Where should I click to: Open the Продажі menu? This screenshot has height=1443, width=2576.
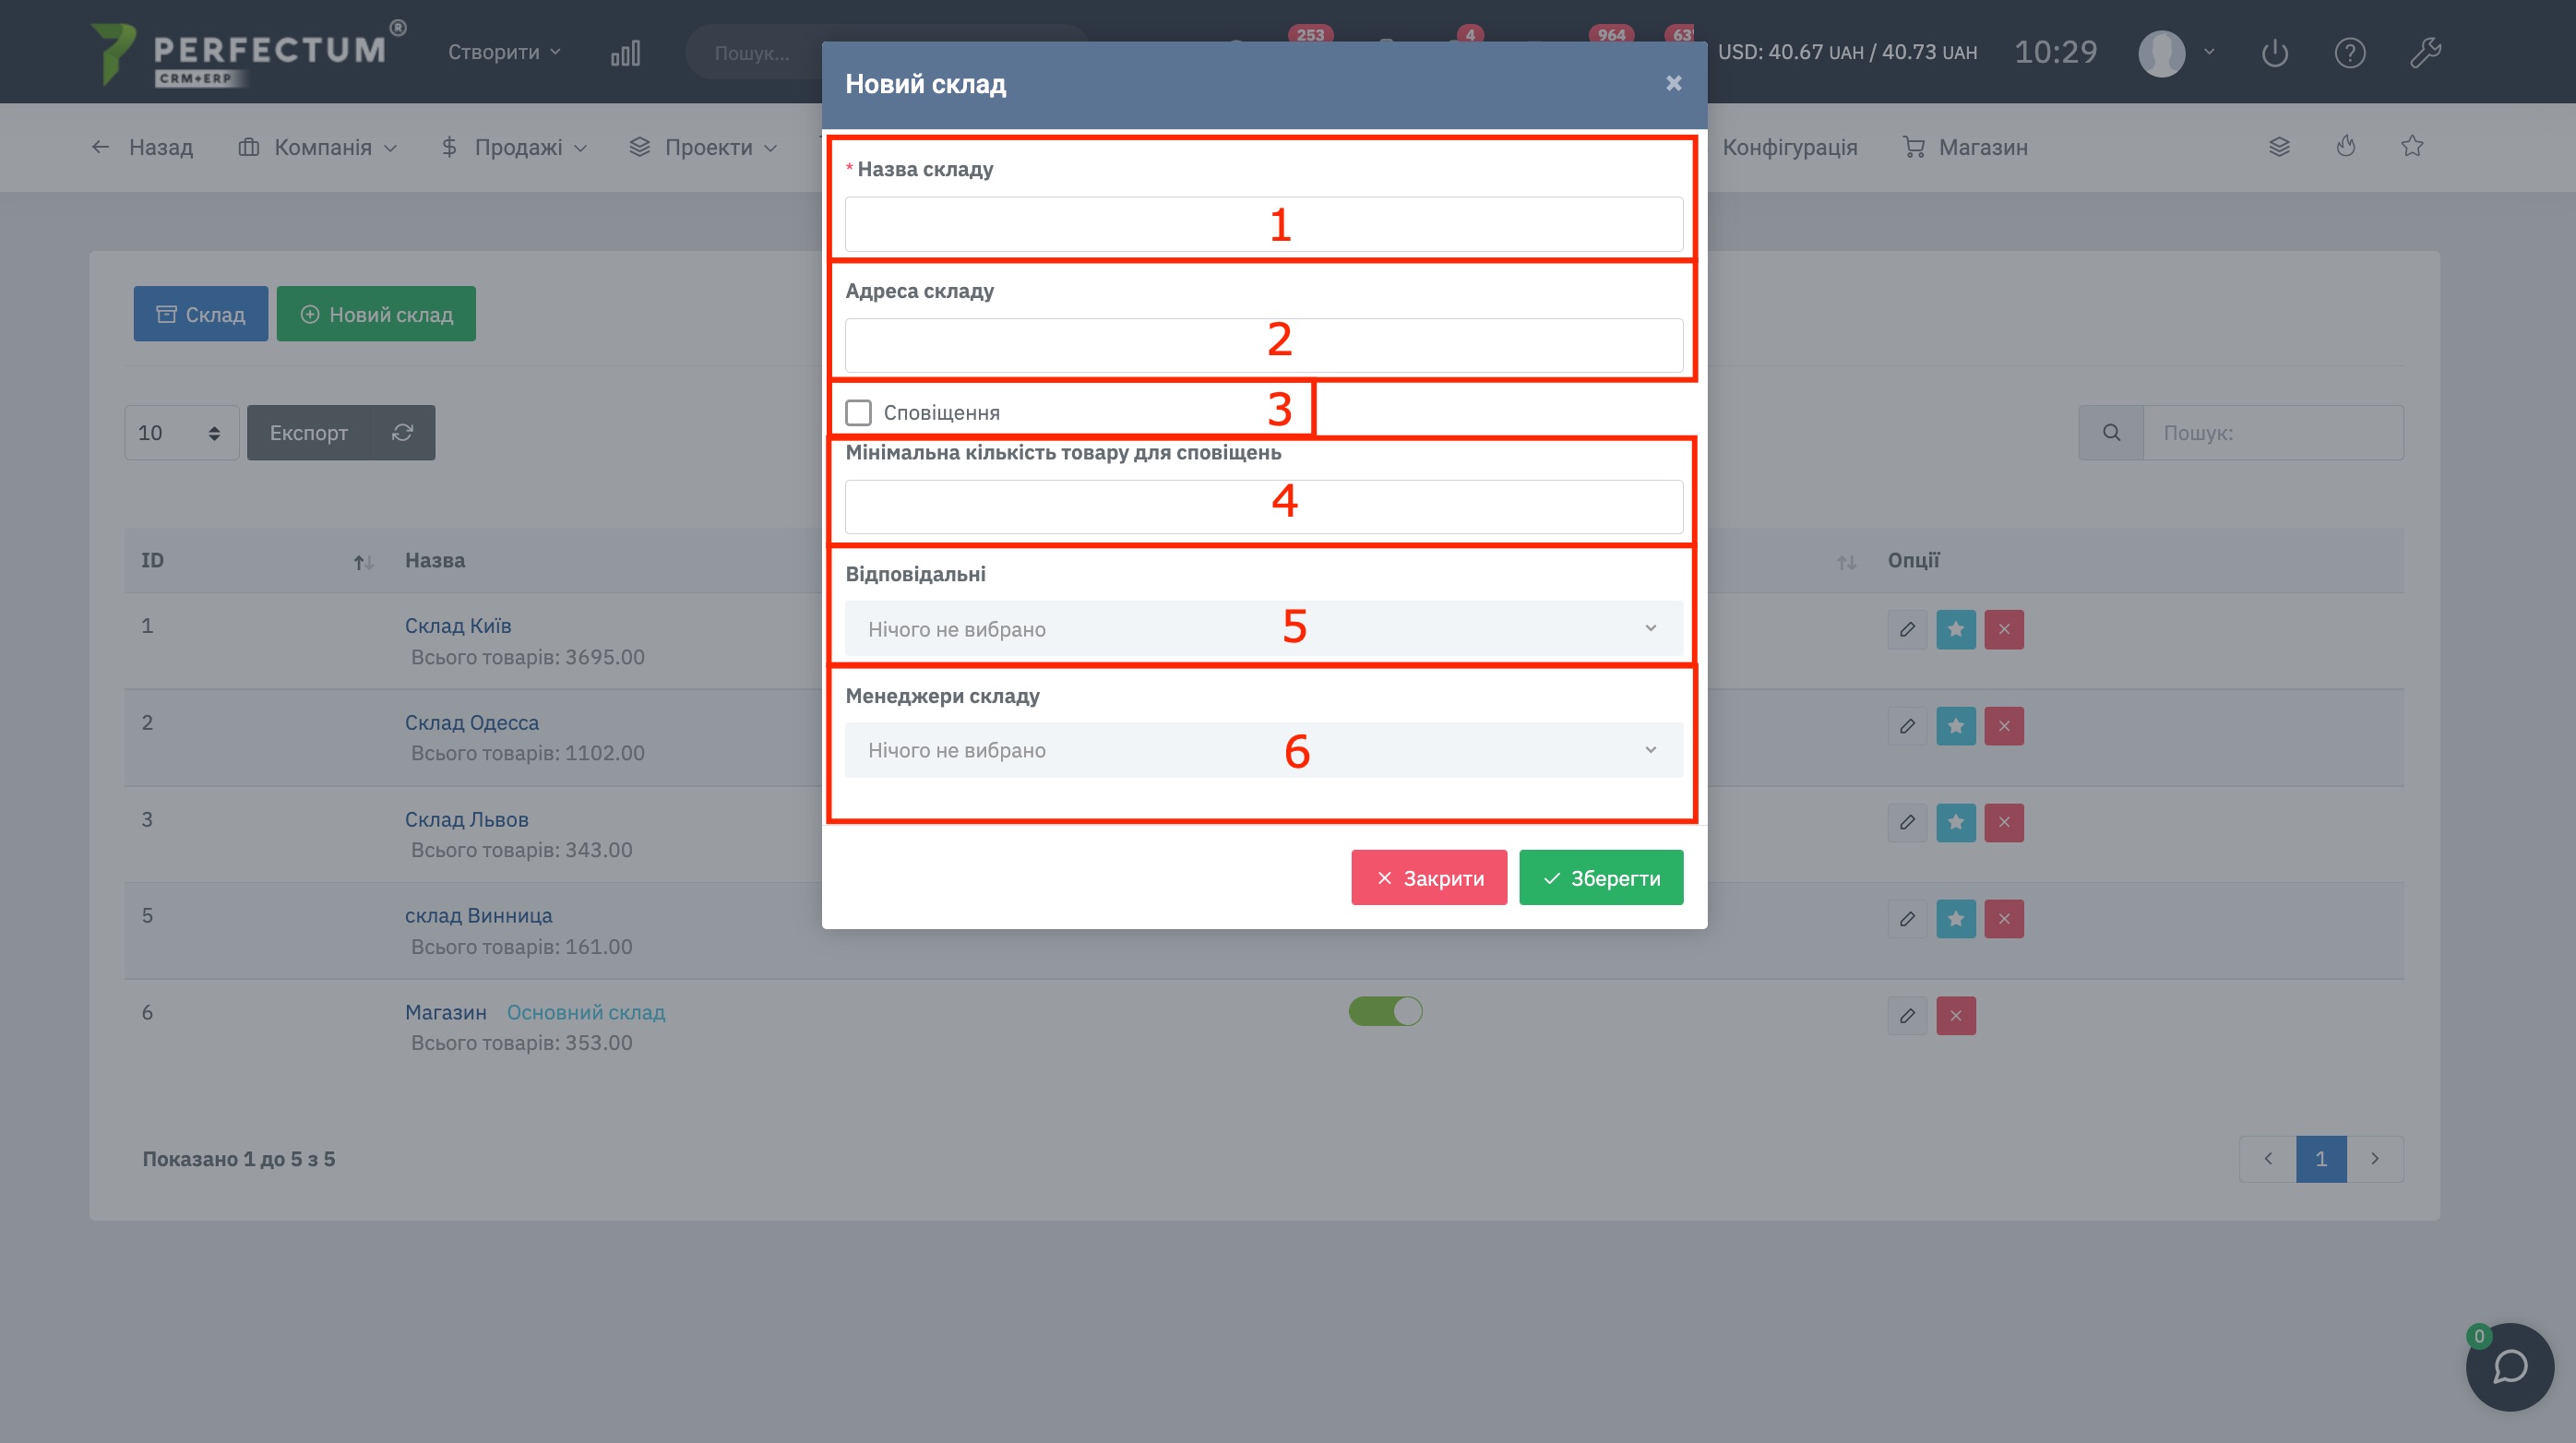pos(514,147)
